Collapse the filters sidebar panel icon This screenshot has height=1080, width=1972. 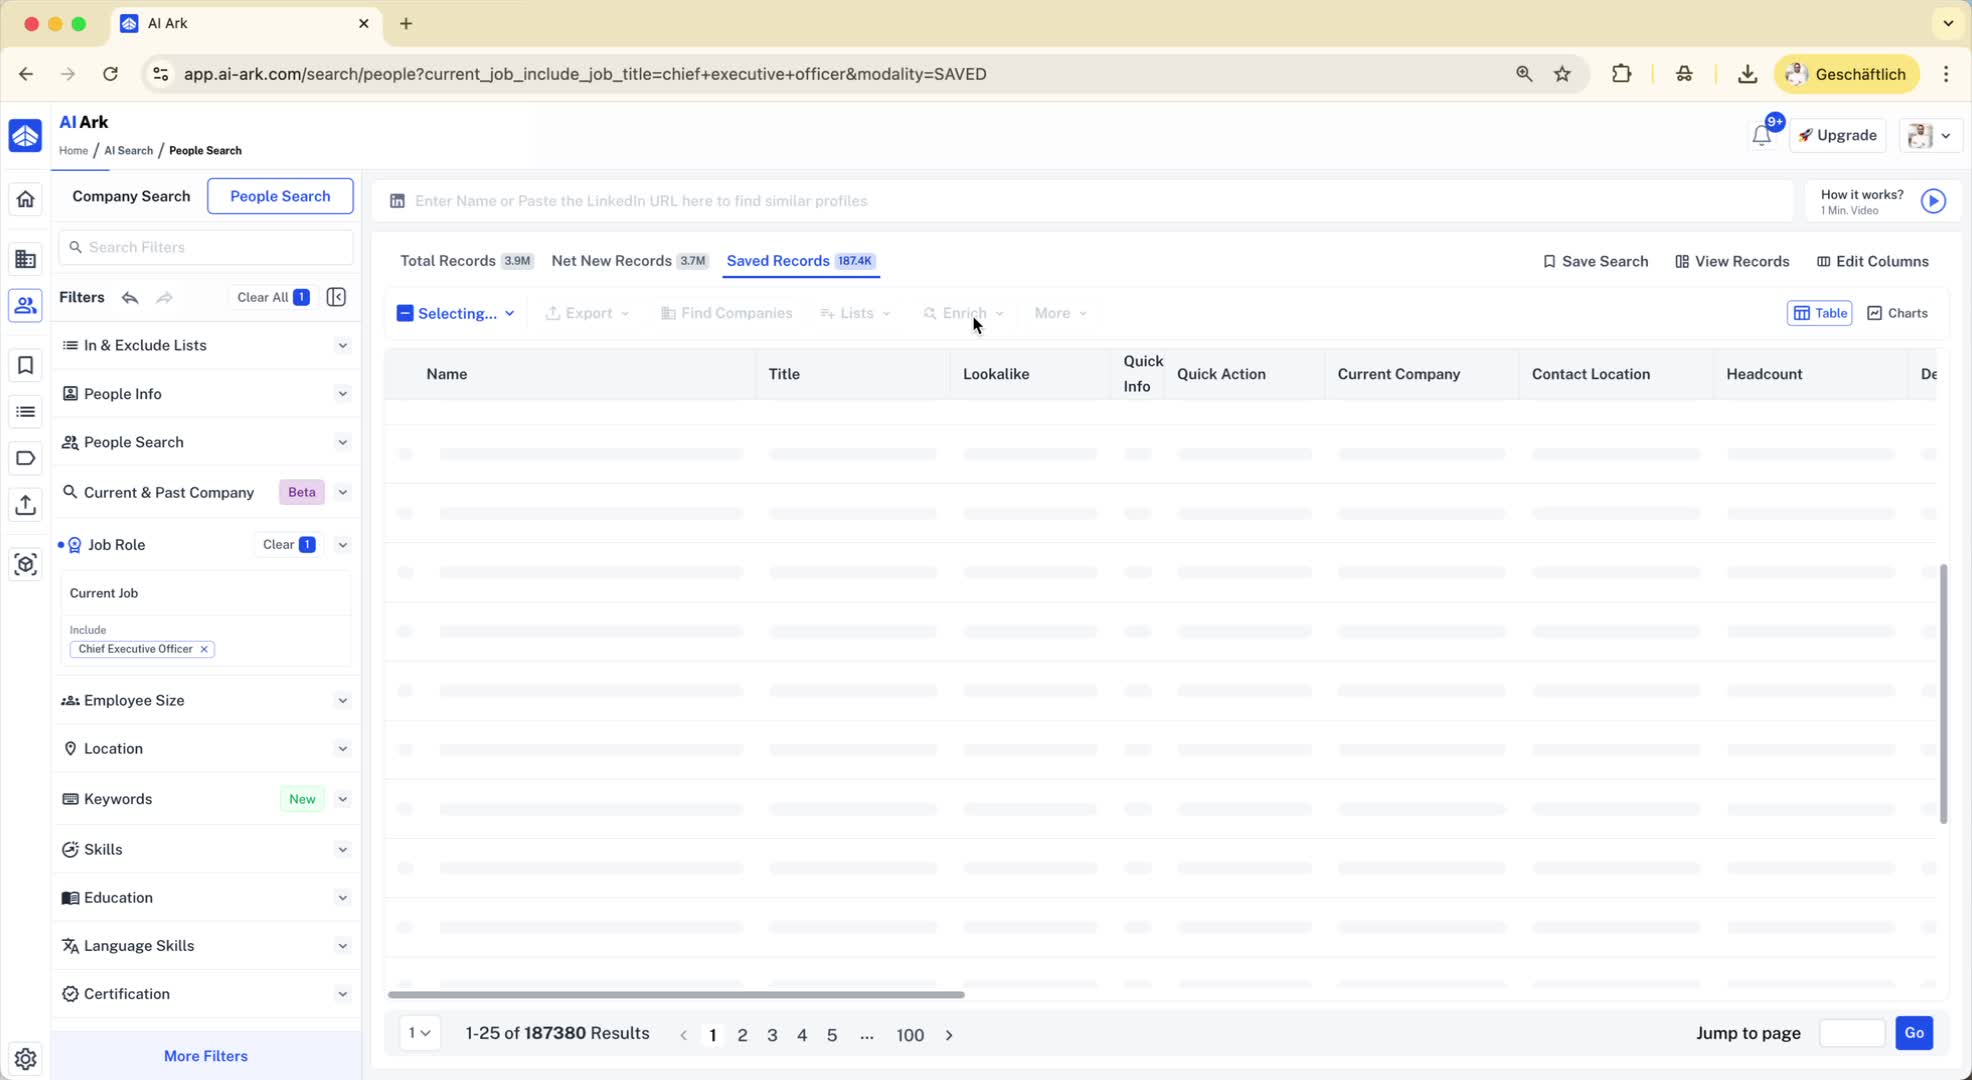(336, 297)
